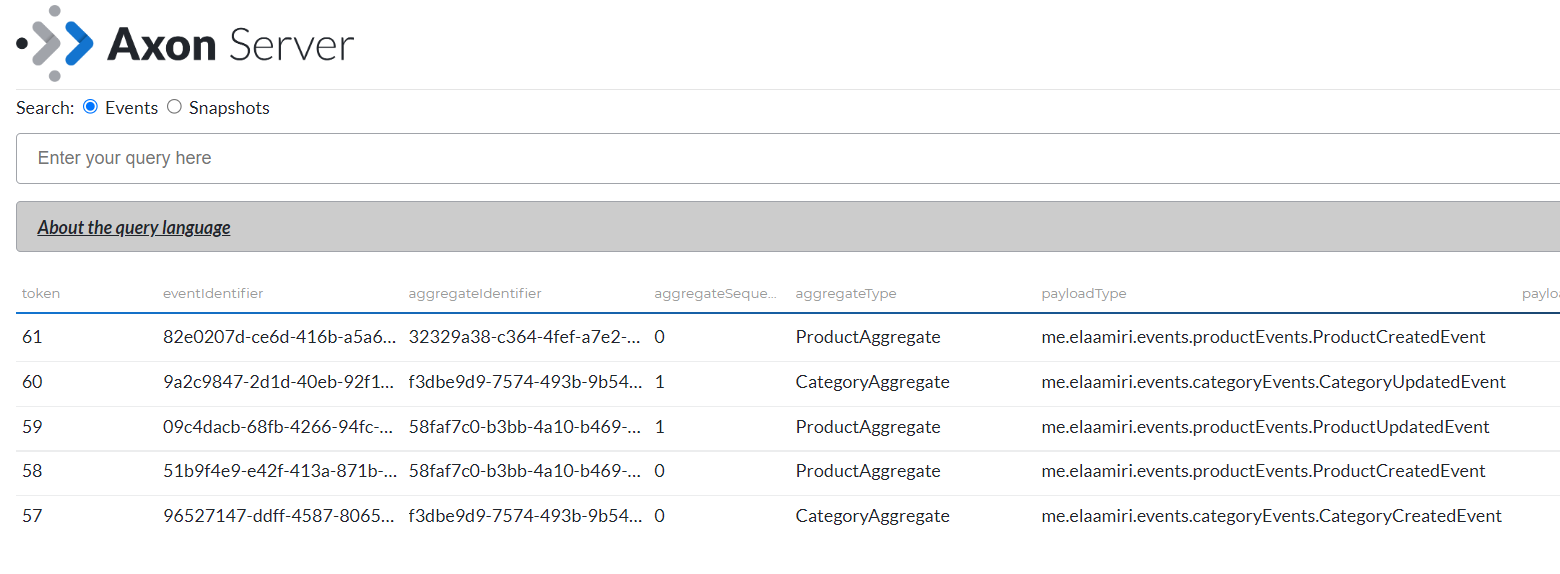Click the eventIdentifier column header
This screenshot has height=574, width=1560.
click(x=213, y=293)
